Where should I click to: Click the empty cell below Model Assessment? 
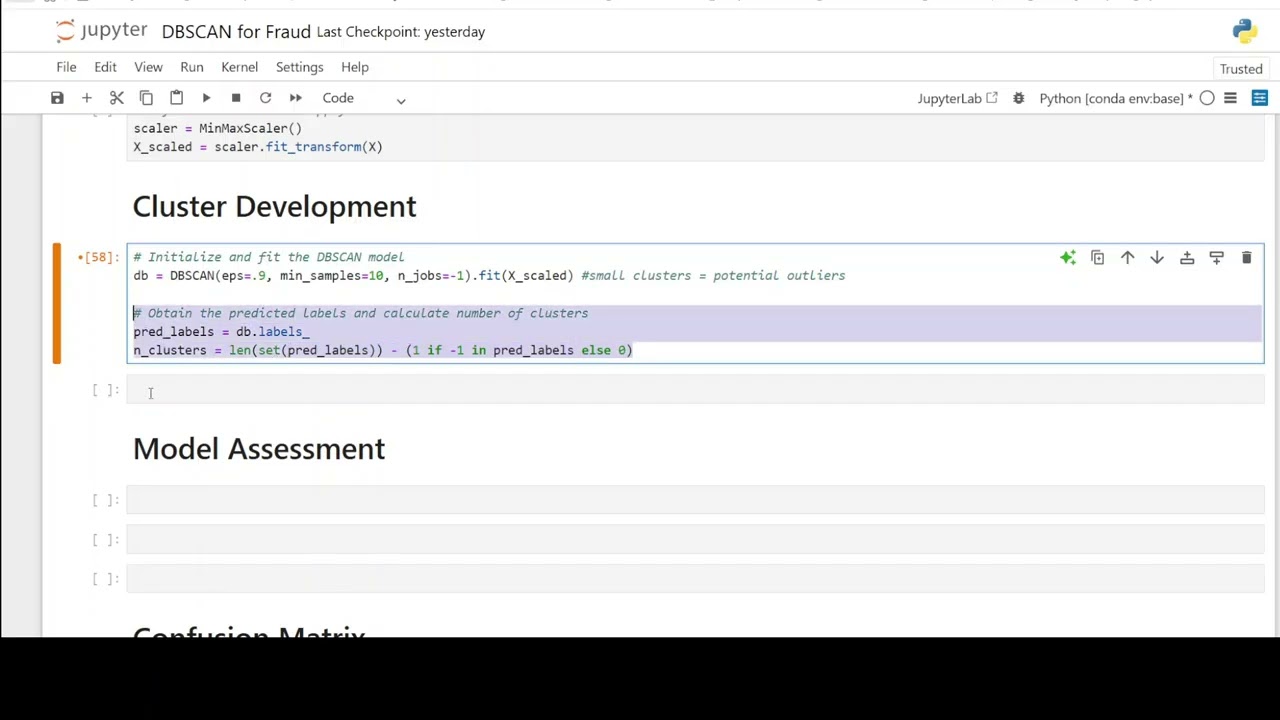[x=695, y=500]
